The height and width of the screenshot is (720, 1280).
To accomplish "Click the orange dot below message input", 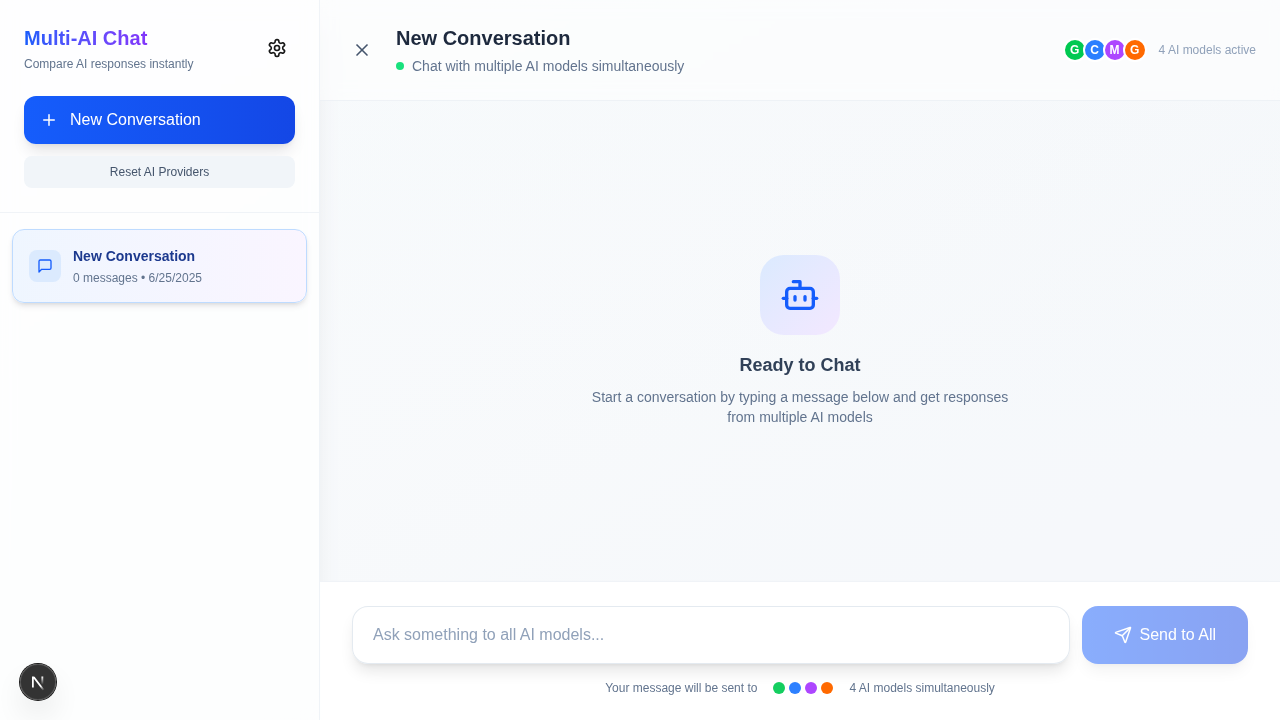I will [x=827, y=688].
